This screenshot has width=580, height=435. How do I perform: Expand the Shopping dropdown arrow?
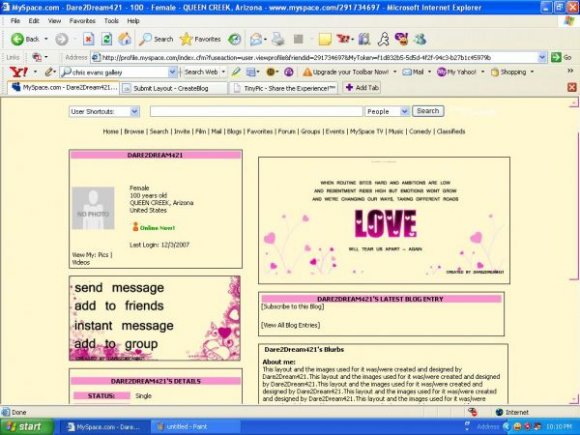532,72
